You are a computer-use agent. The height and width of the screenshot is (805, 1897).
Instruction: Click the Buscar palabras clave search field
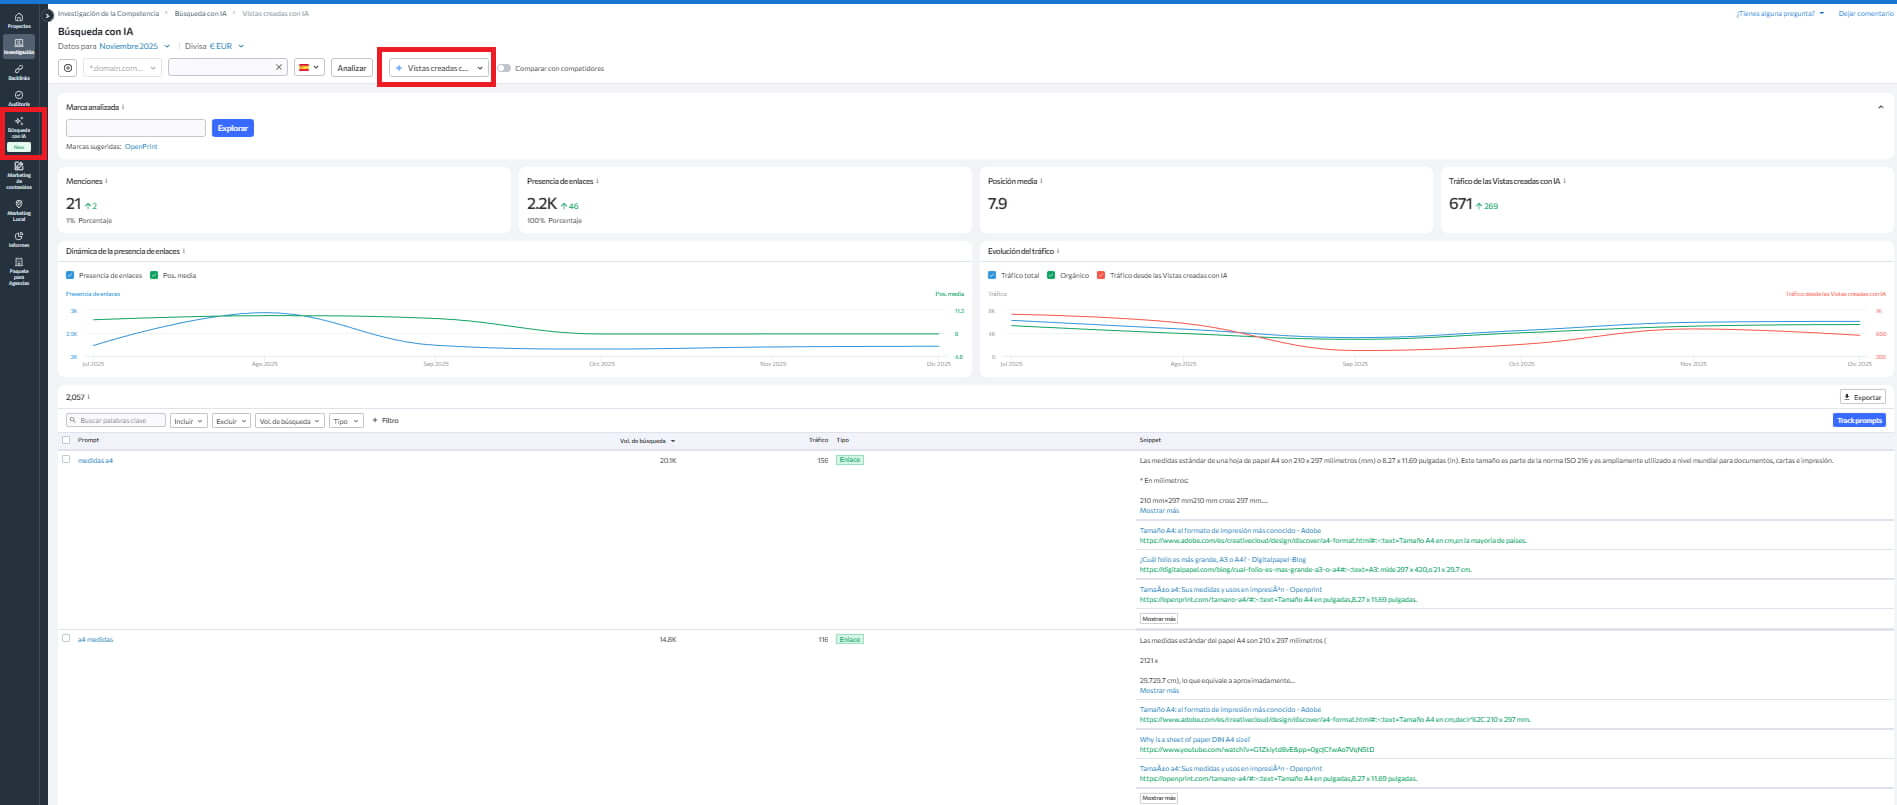click(x=116, y=421)
